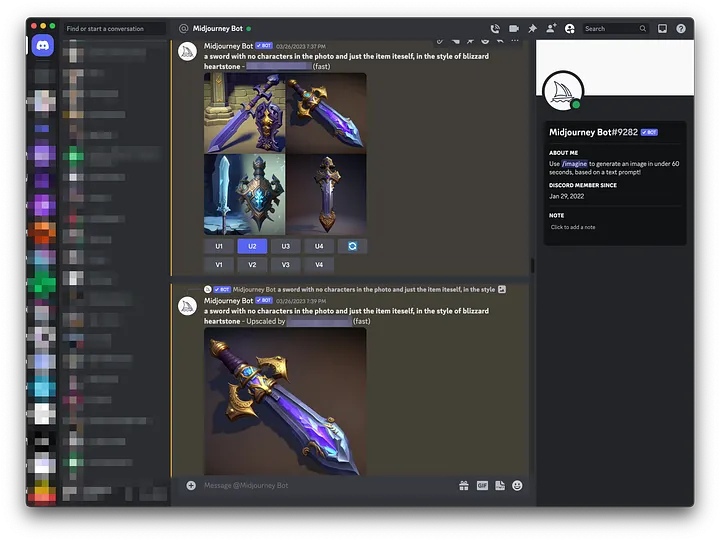
Task: Open Discord home direct messages icon
Action: tap(42, 46)
